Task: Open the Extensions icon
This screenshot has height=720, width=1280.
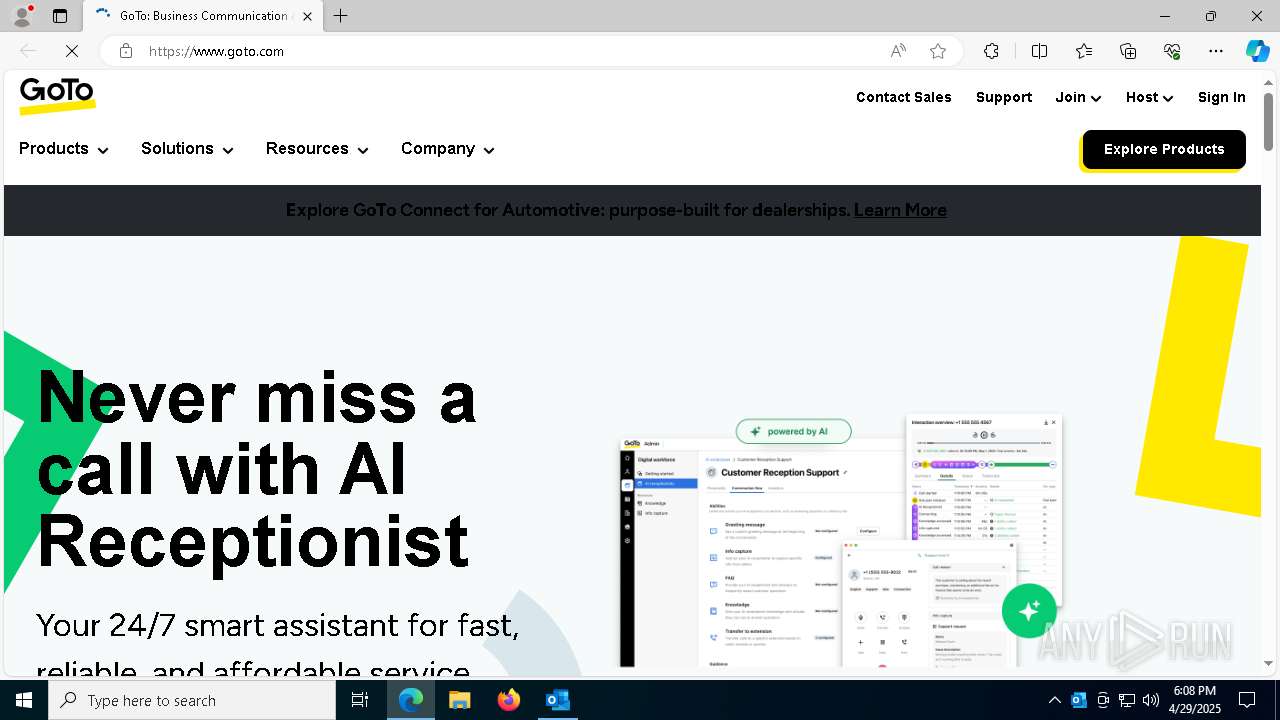Action: click(x=991, y=51)
